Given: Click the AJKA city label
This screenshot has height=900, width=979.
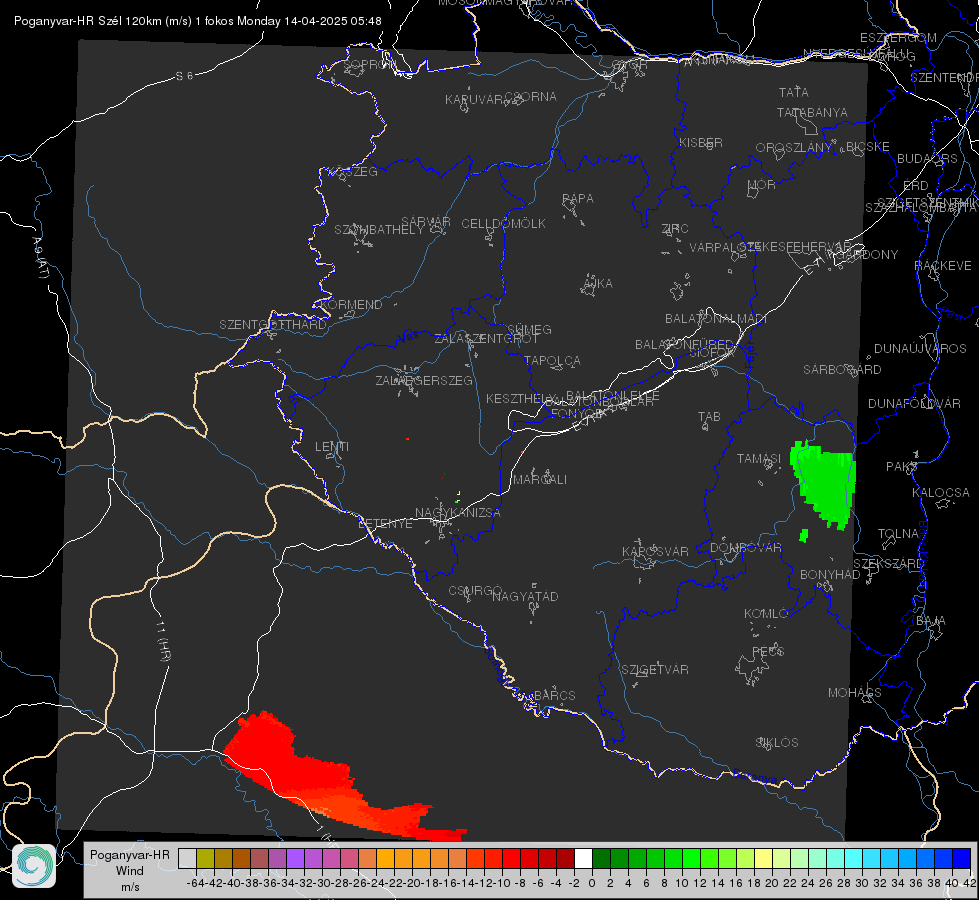Looking at the screenshot, I should 598,284.
